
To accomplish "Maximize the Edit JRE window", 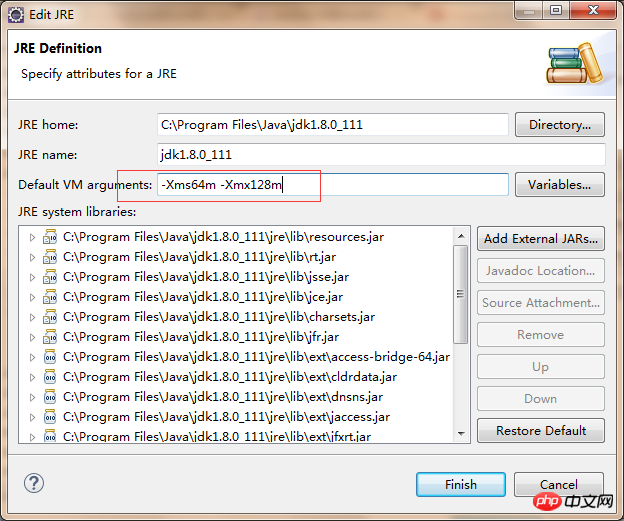I will tap(556, 10).
